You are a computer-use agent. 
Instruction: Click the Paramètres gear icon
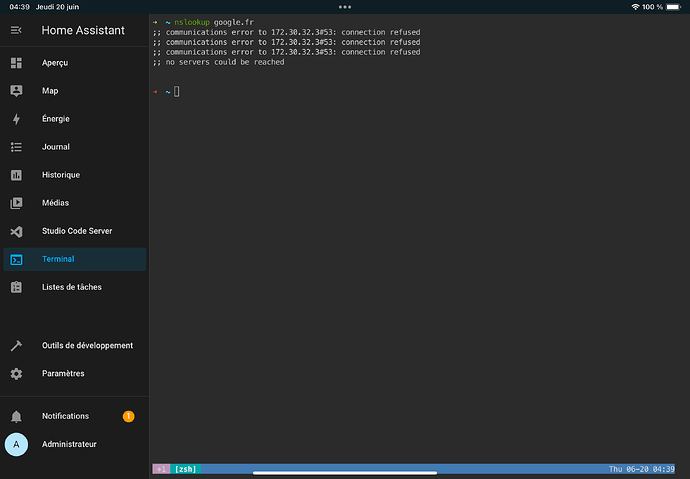(x=16, y=374)
